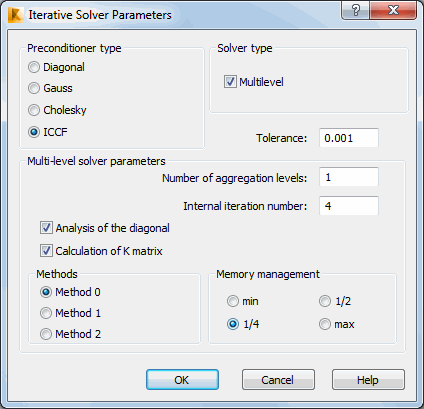Click the application icon in title bar
424x409 pixels.
15,15
